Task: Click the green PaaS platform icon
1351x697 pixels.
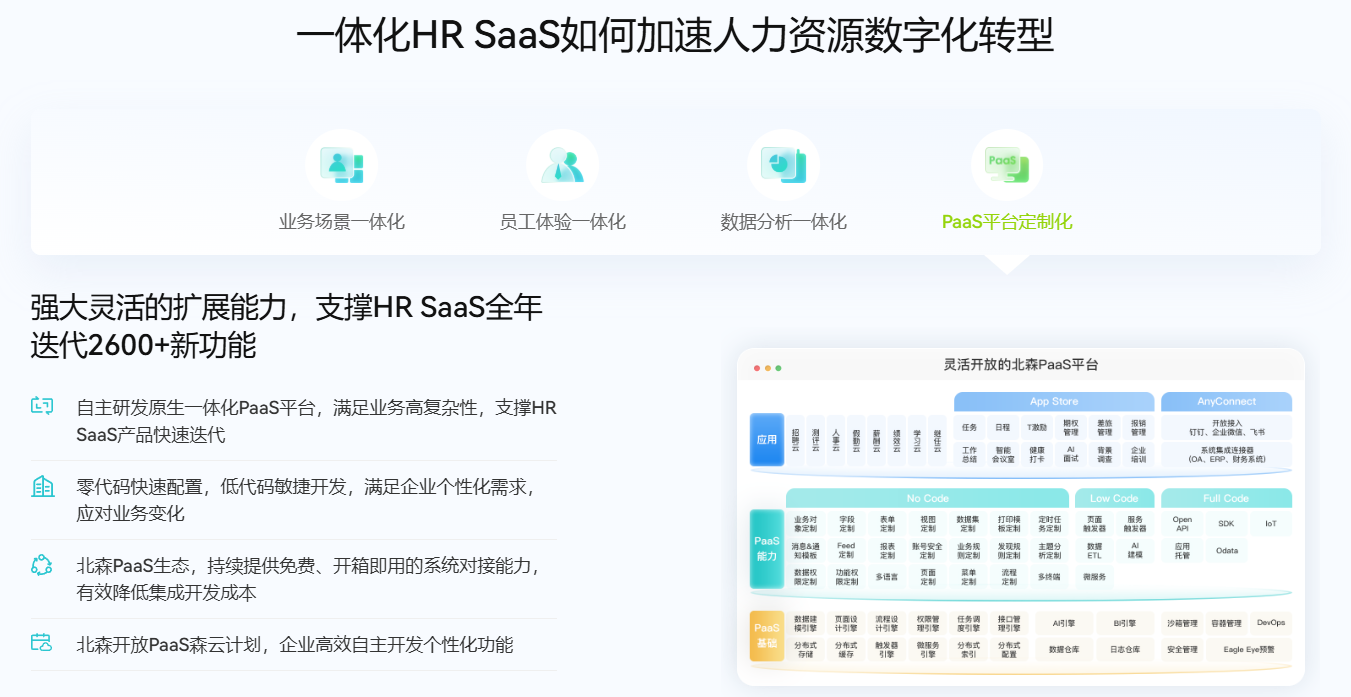Action: (1006, 165)
